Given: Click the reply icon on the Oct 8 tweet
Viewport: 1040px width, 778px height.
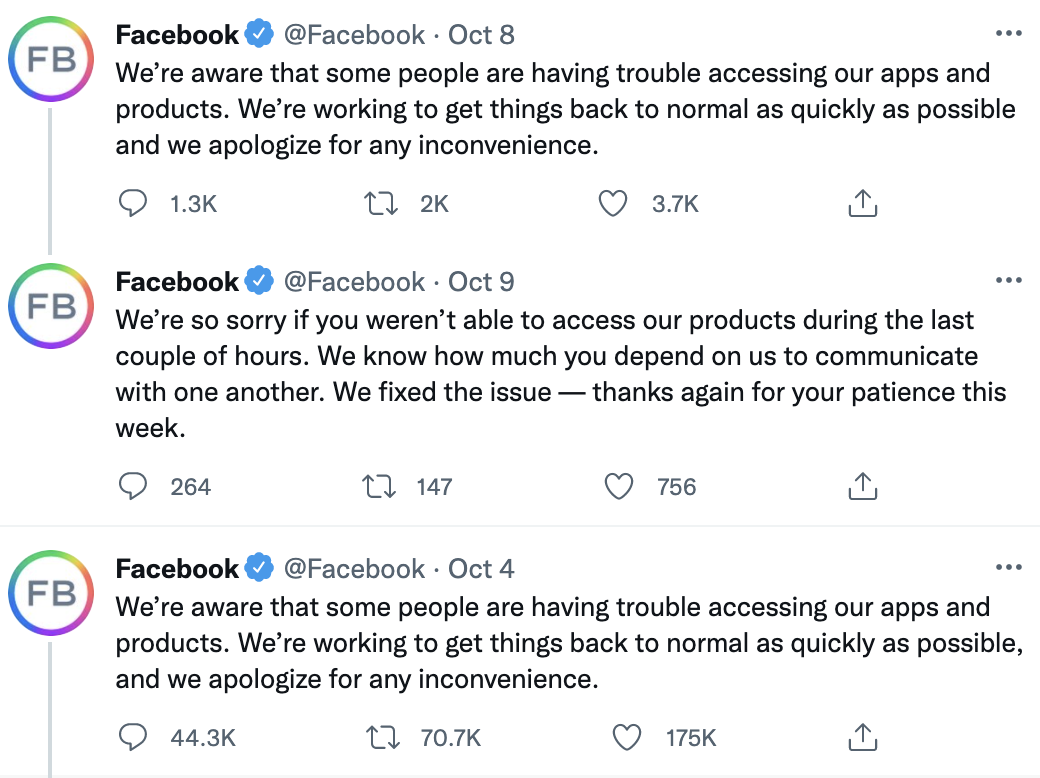Looking at the screenshot, I should click(x=133, y=203).
